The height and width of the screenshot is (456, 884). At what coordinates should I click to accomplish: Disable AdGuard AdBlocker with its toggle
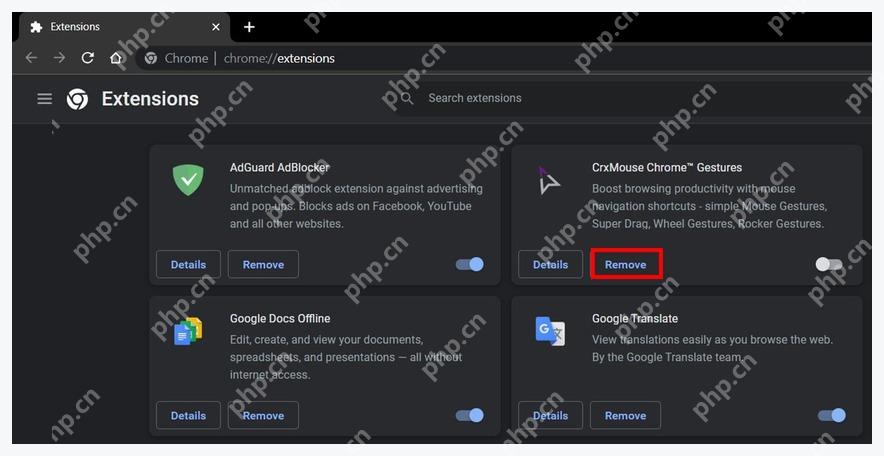pyautogui.click(x=470, y=264)
